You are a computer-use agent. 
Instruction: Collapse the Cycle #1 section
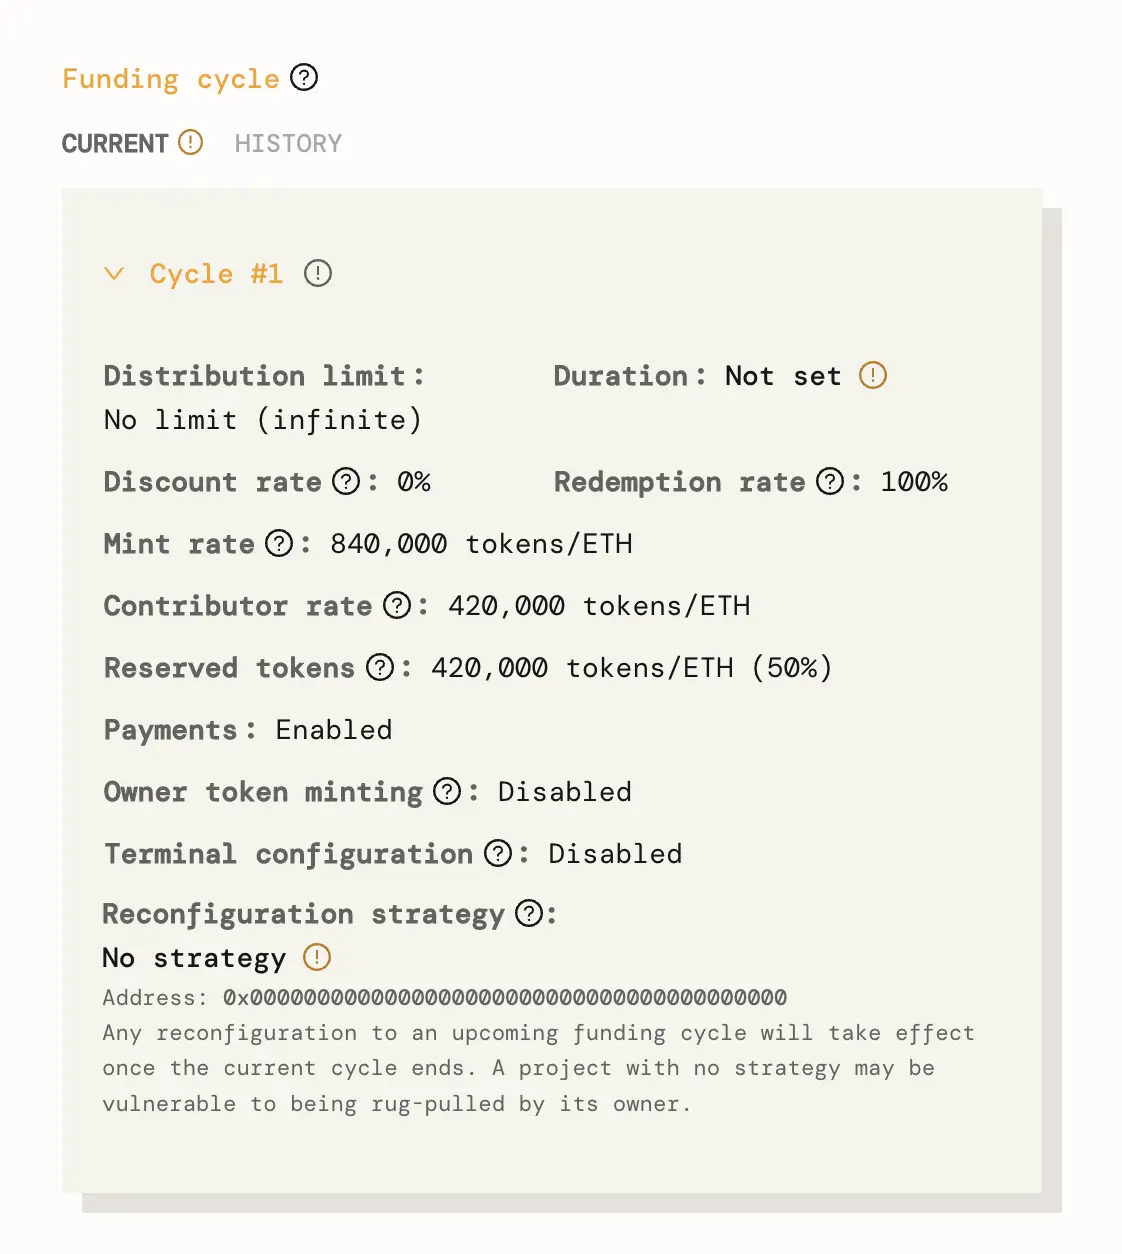(x=115, y=273)
